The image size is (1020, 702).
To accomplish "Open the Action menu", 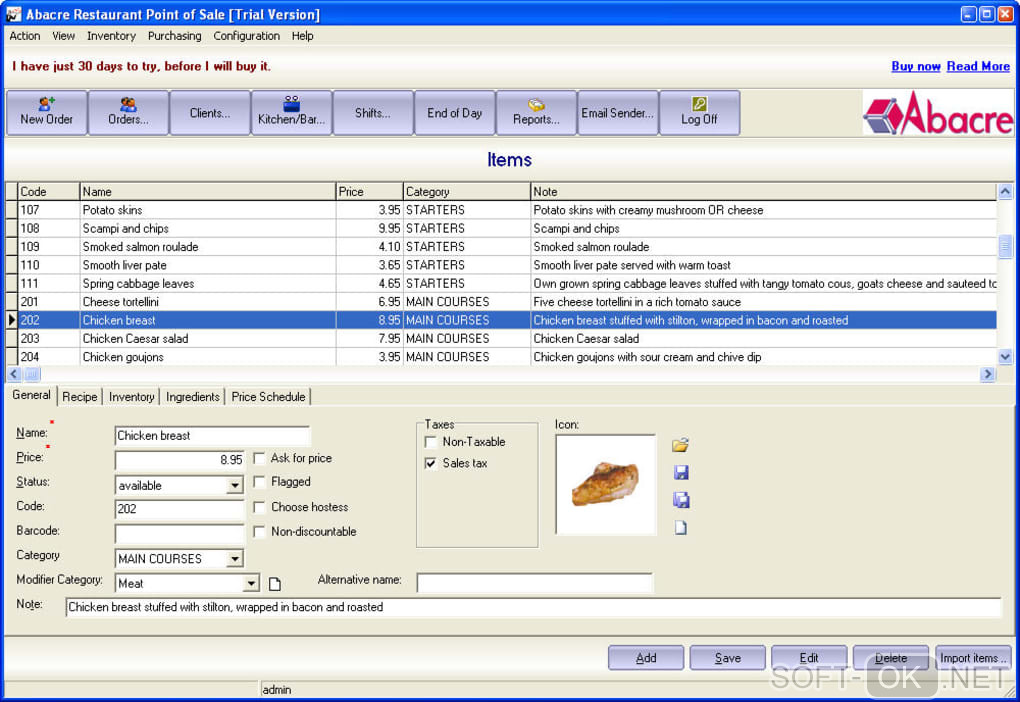I will [25, 36].
